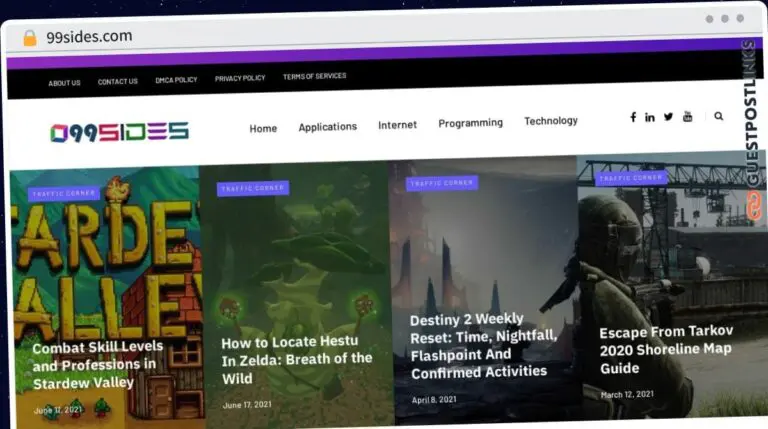View the DMCA Policy page
Screen dimensions: 768x429
(176, 80)
